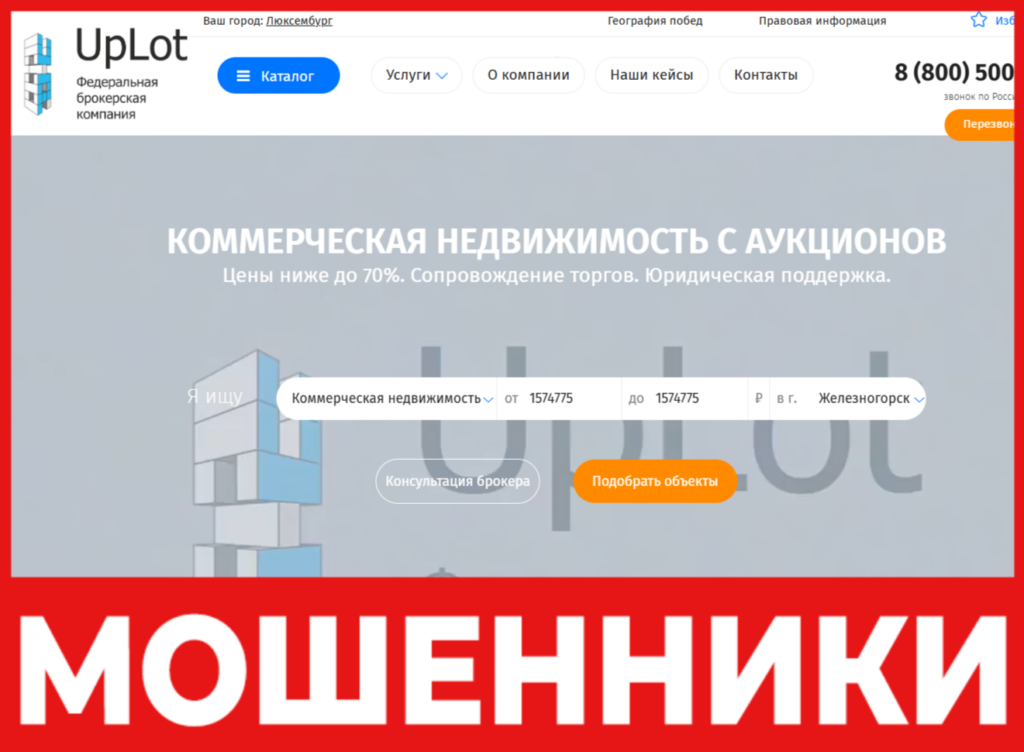The width and height of the screenshot is (1024, 752).
Task: Select the Контакты menu item
Action: point(765,74)
